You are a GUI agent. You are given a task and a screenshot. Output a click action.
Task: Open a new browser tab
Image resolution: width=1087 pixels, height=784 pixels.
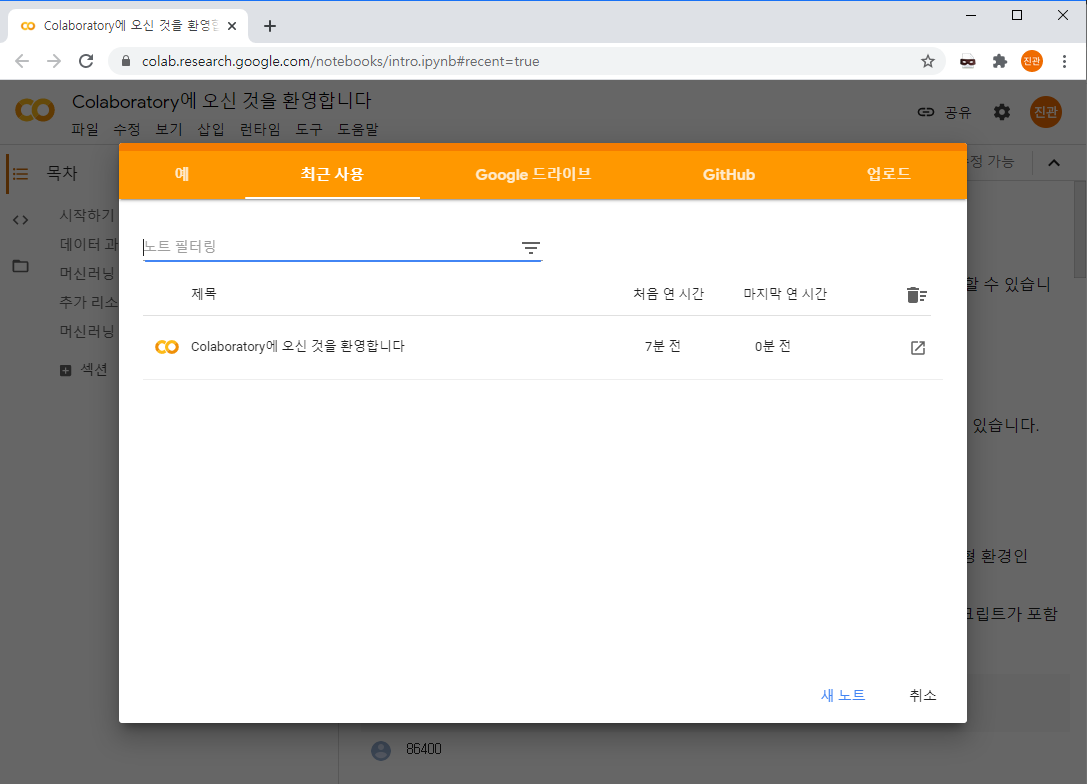click(269, 26)
